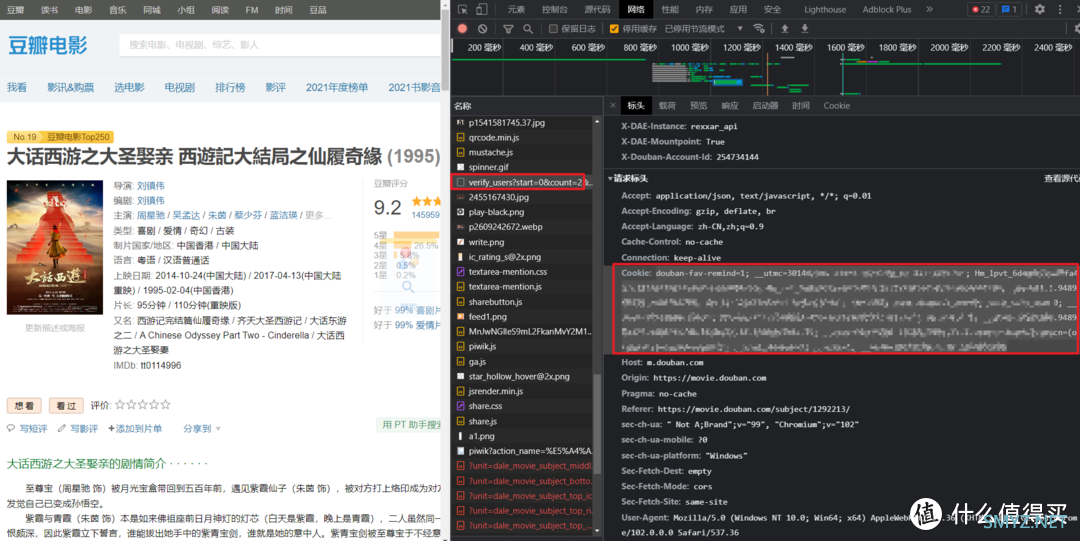The height and width of the screenshot is (541, 1080).
Task: Activate the inspect element picker icon
Action: pos(463,10)
